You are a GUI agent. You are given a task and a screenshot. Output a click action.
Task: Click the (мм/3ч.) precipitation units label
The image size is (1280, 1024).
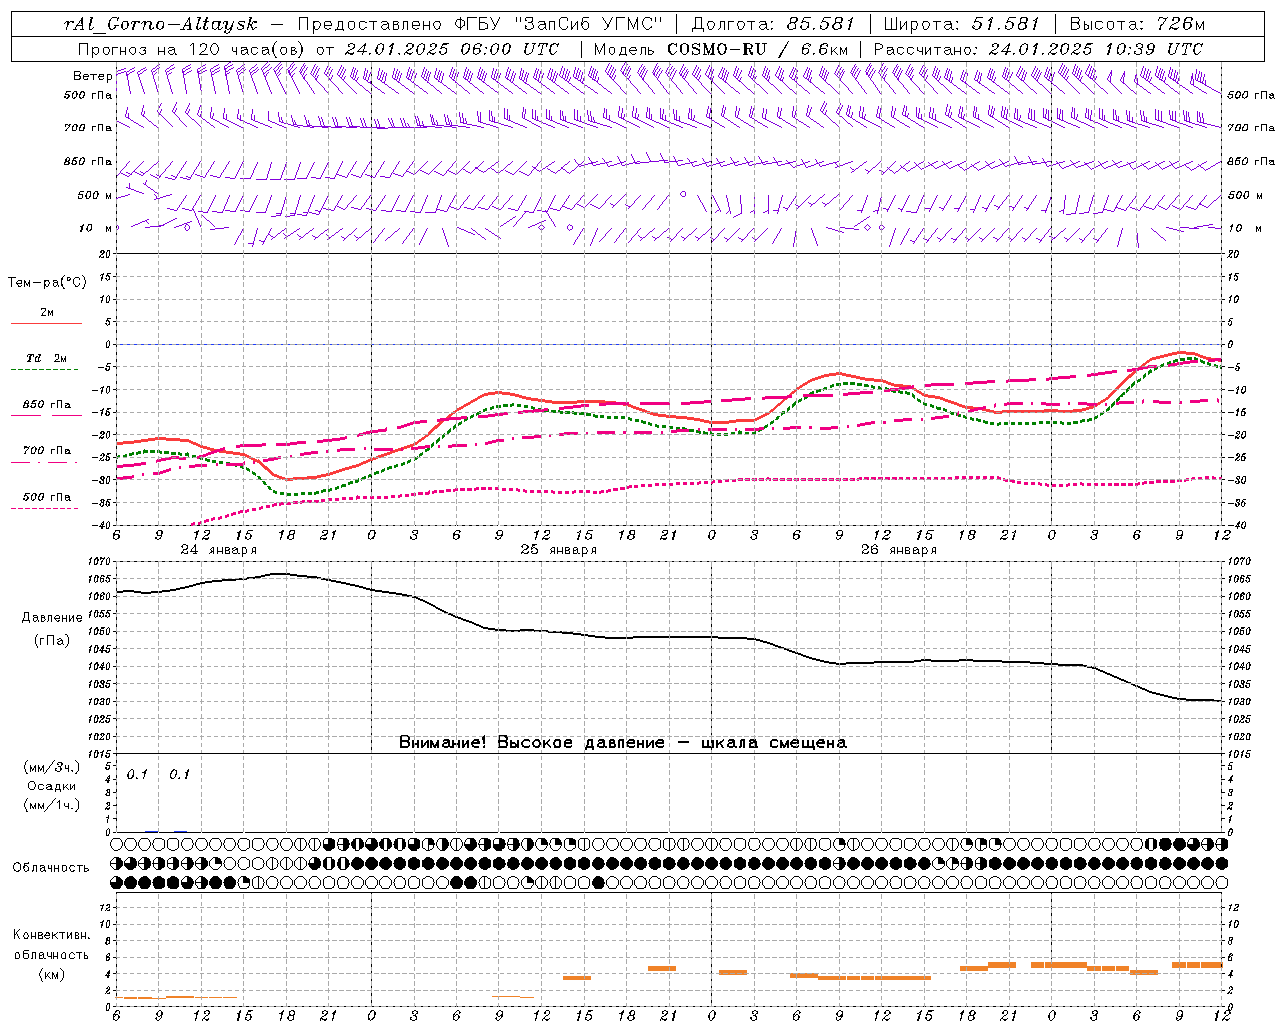click(x=52, y=768)
